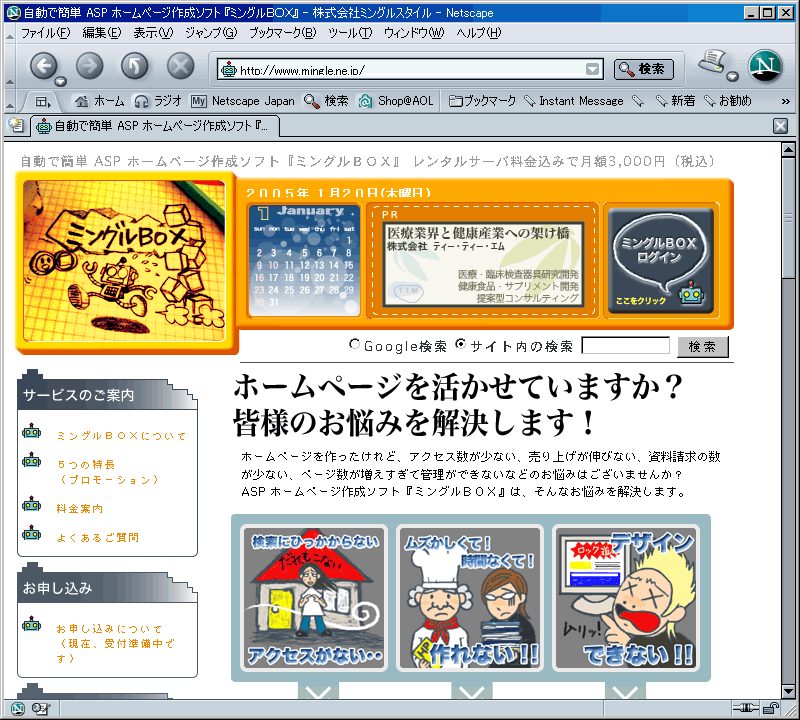Open the 新着 toolbar bookmark
Viewport: 800px width, 720px height.
(676, 101)
